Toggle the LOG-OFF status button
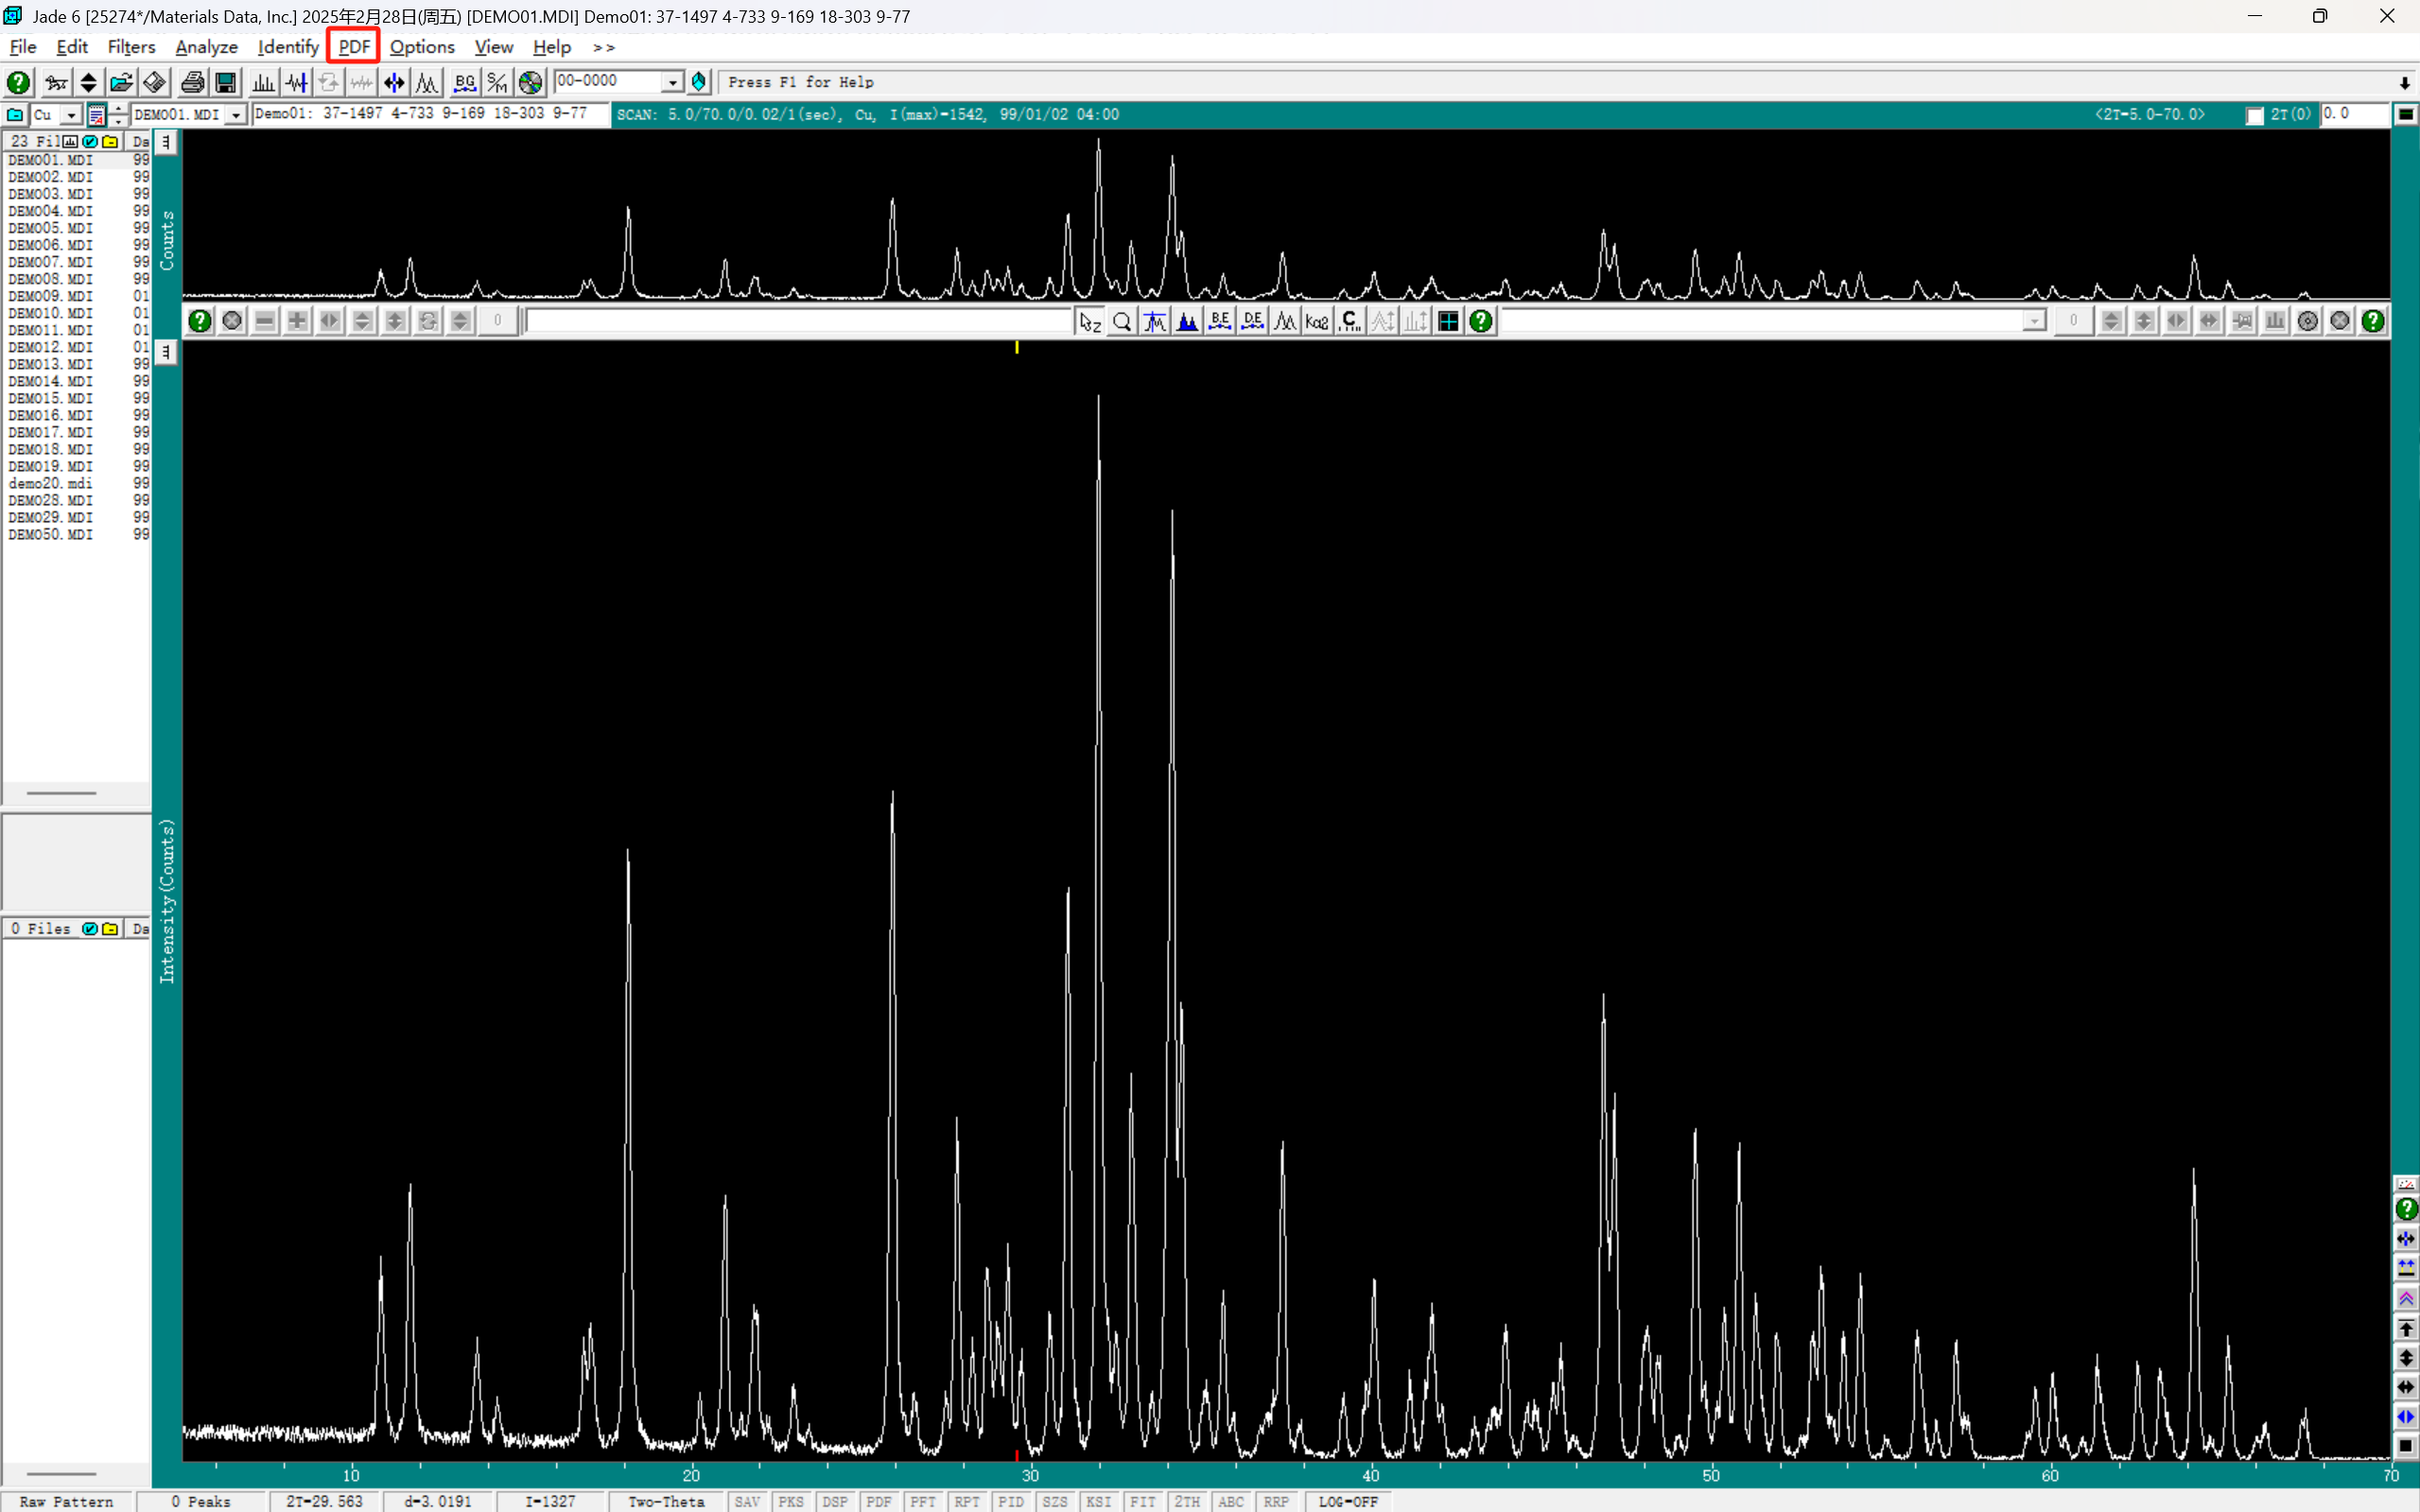Screen dimensions: 2420x1512 [1347, 1501]
